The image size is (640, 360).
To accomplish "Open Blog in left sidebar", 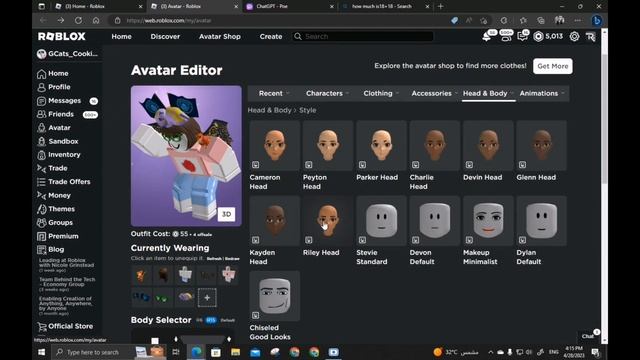I will (x=51, y=249).
